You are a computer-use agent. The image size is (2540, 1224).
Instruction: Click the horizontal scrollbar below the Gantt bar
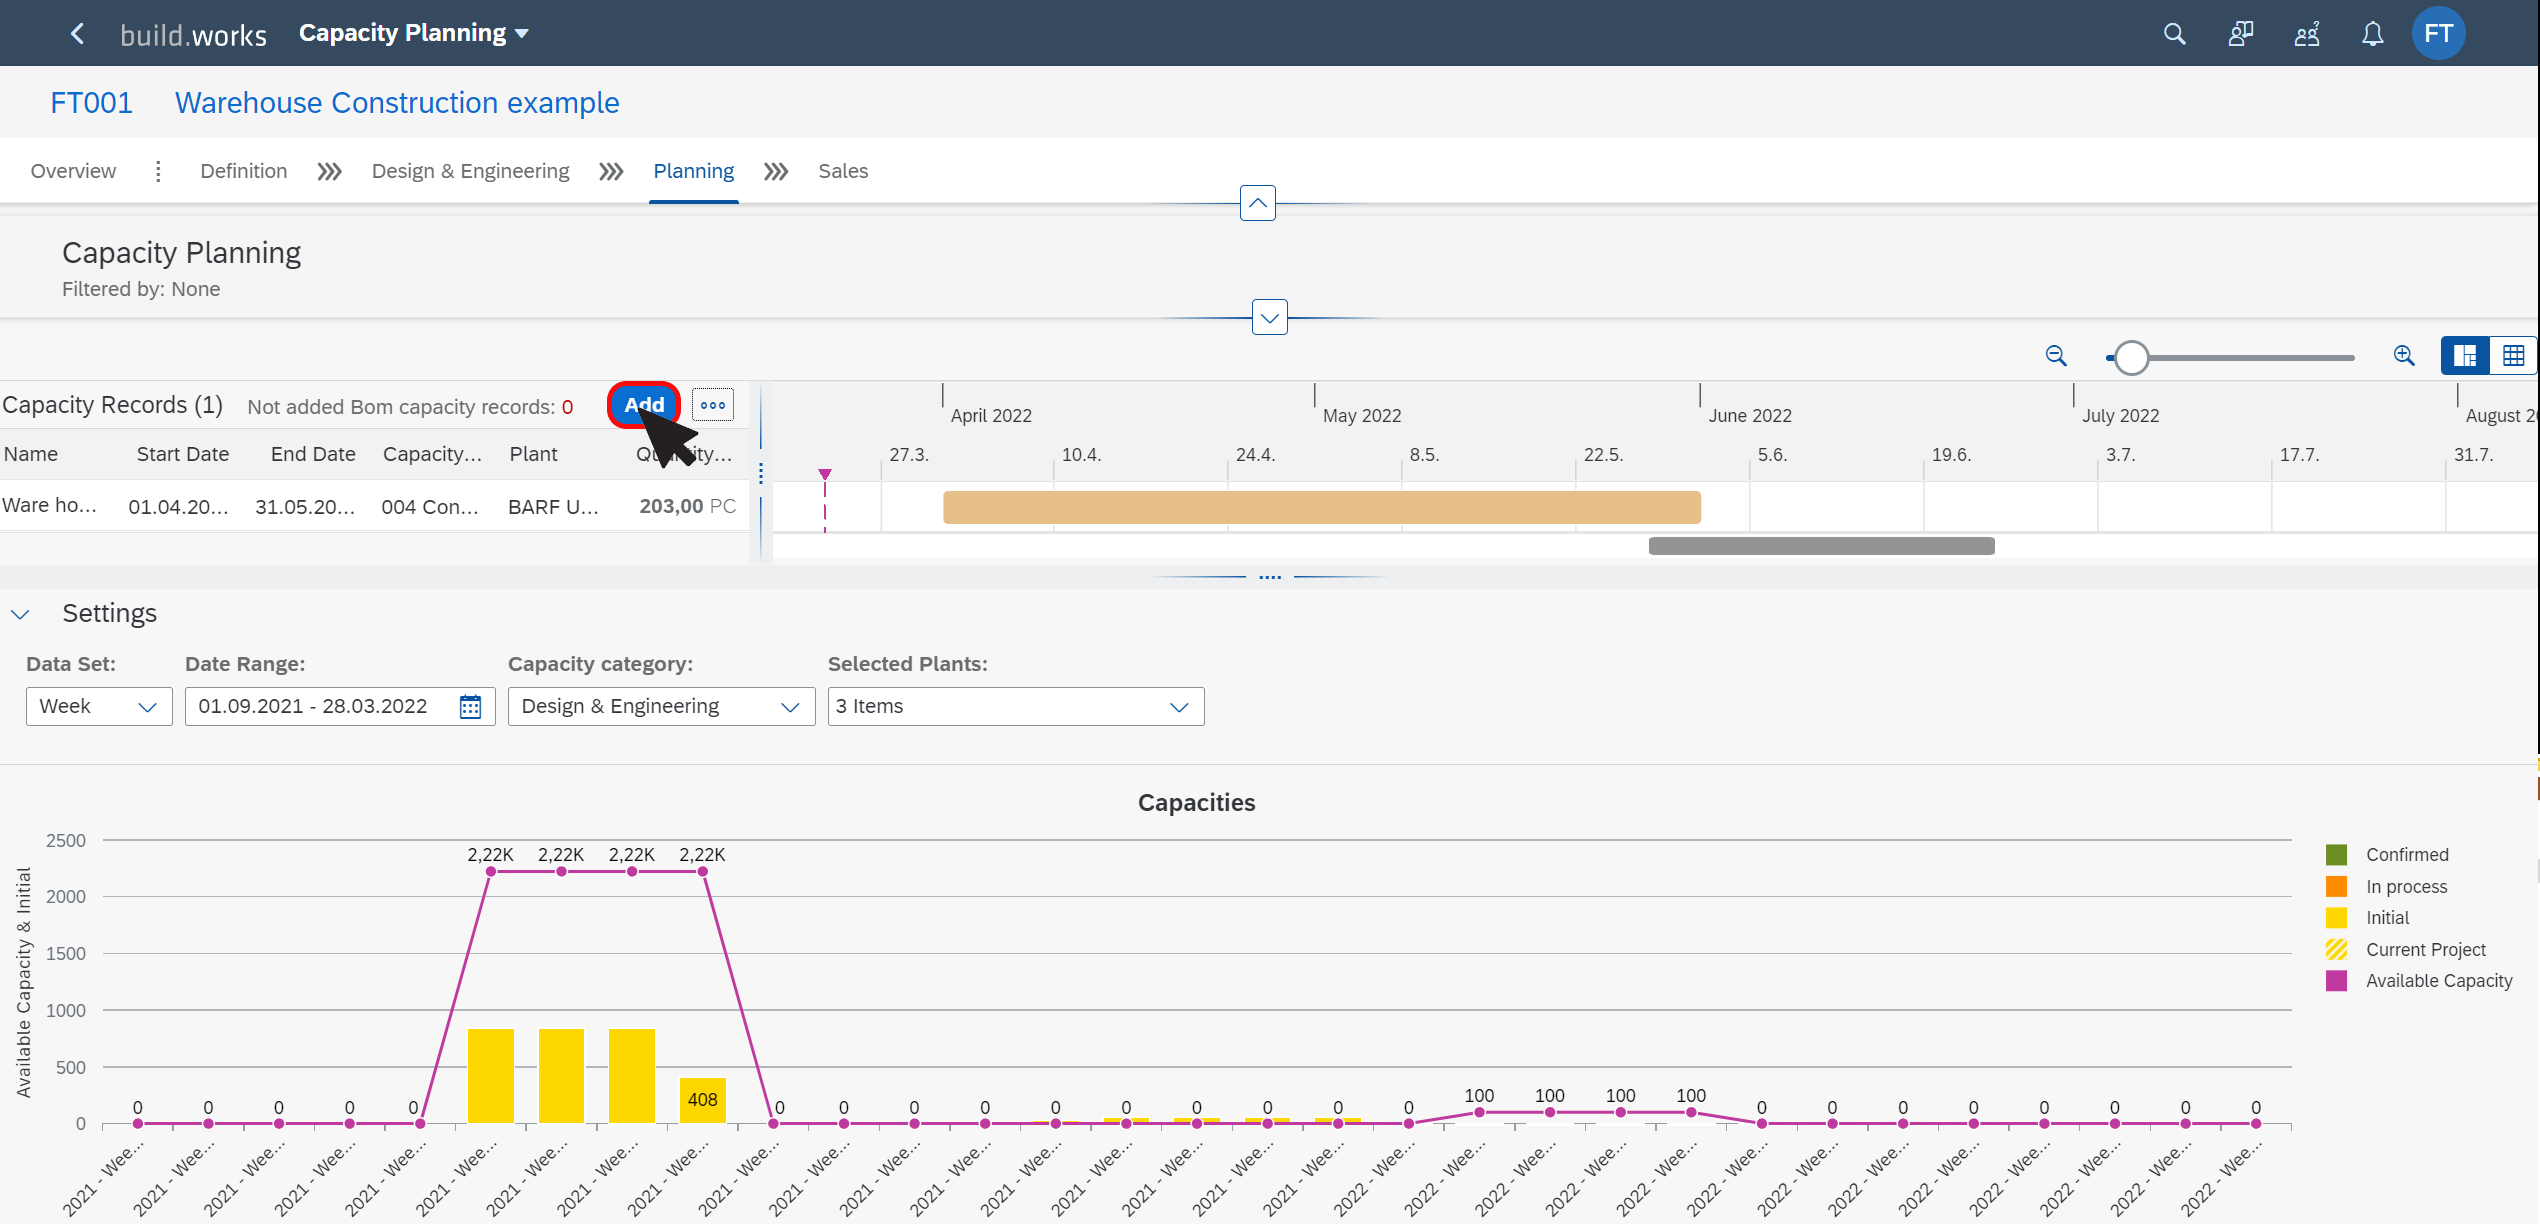tap(1821, 545)
